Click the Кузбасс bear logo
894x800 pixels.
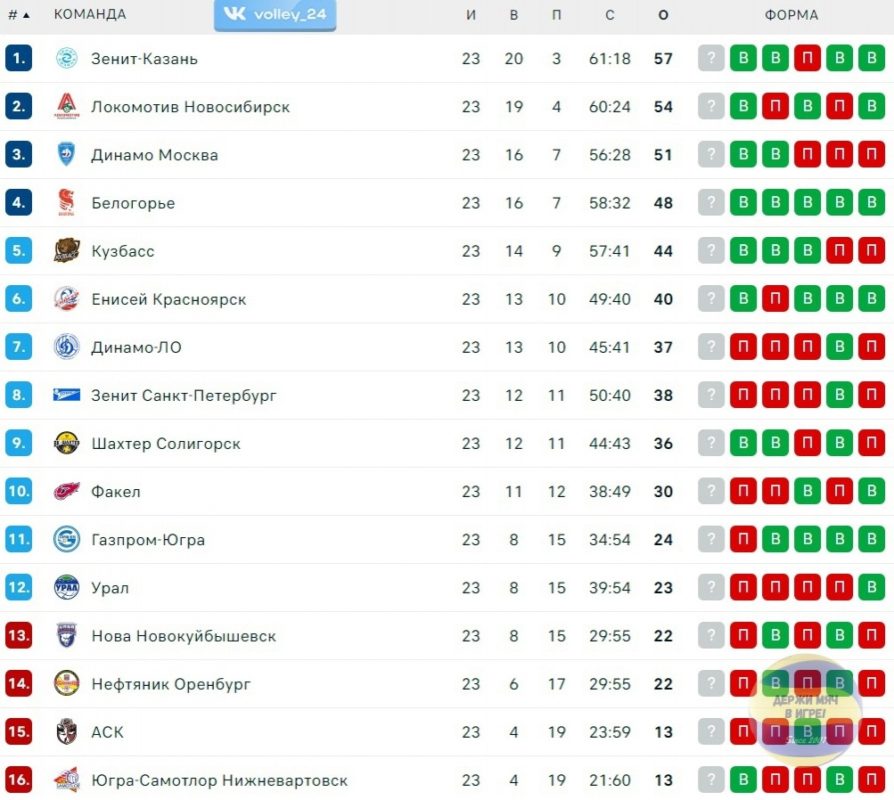coord(66,250)
